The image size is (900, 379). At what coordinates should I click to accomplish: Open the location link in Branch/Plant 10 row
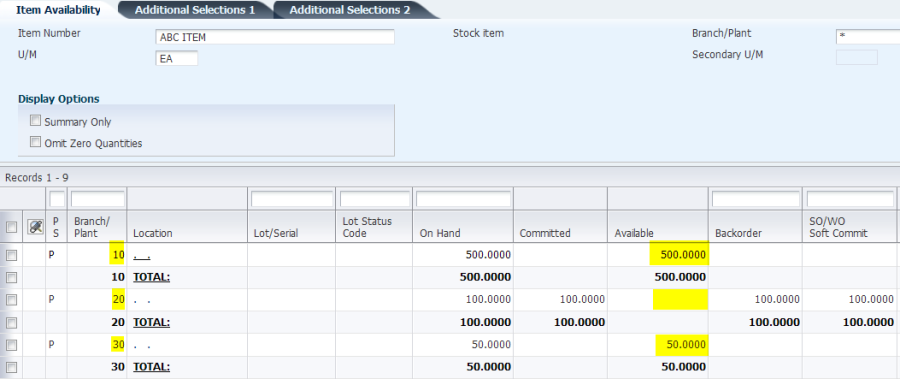142,255
